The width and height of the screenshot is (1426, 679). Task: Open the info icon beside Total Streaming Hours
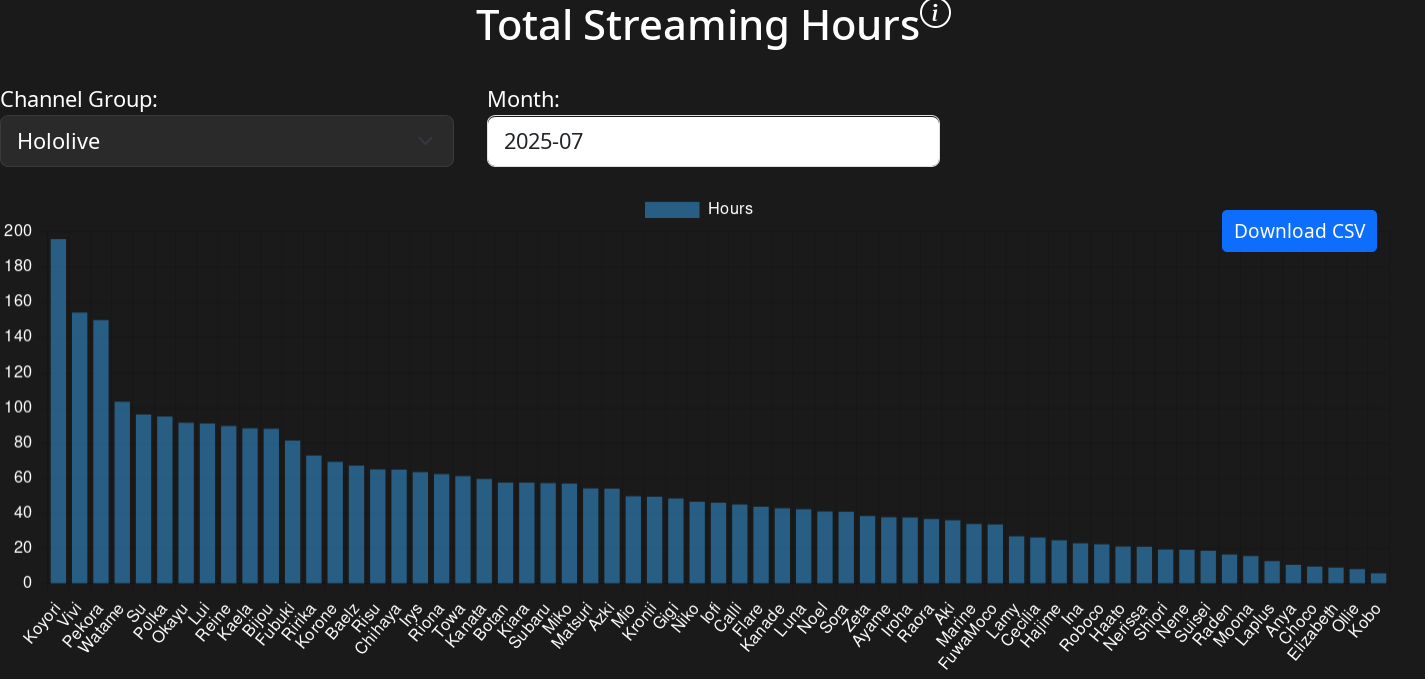coord(935,13)
